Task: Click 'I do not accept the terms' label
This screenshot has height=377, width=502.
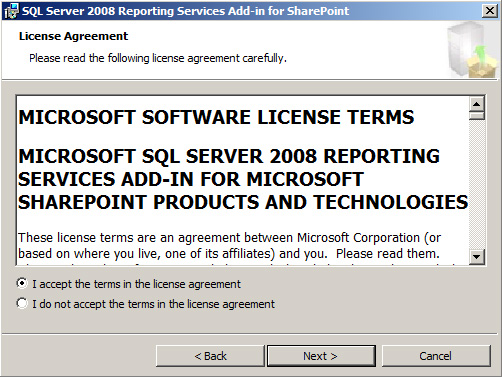Action: (x=154, y=304)
